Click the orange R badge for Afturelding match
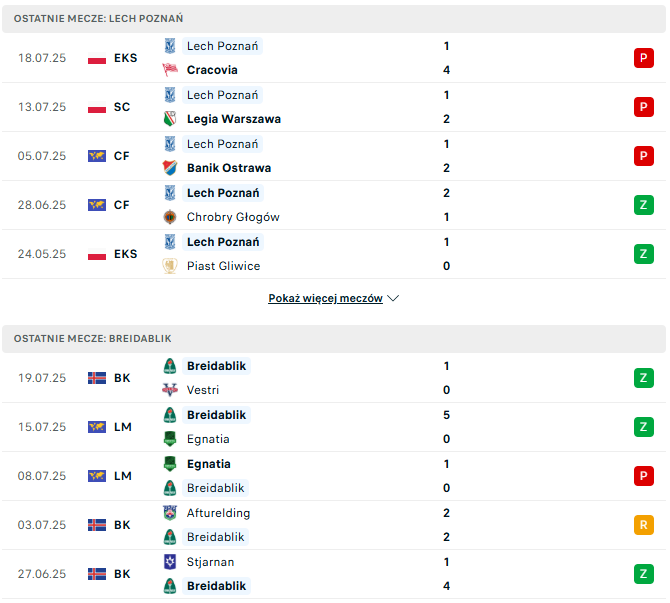This screenshot has width=670, height=603. click(x=644, y=525)
